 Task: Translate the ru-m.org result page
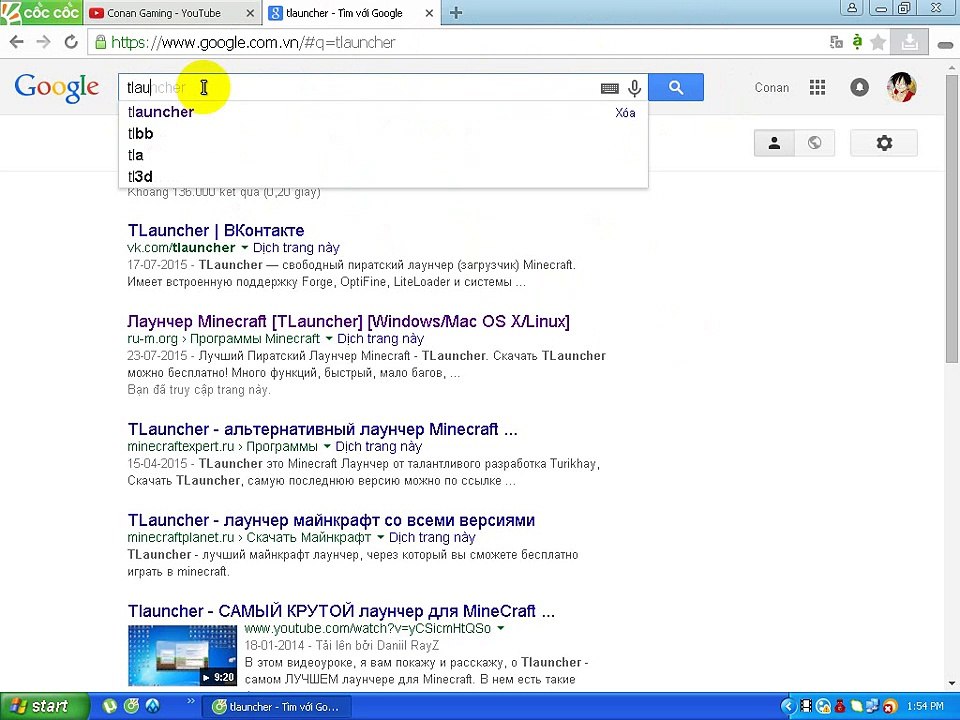[381, 339]
